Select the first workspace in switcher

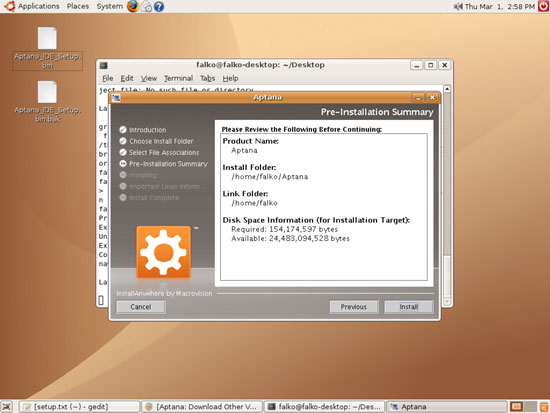[516, 407]
